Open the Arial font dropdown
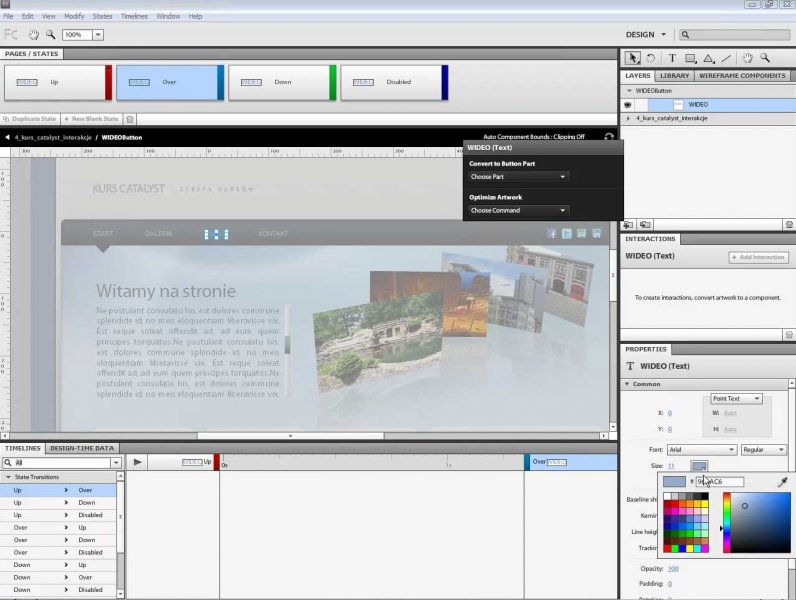 pos(701,450)
